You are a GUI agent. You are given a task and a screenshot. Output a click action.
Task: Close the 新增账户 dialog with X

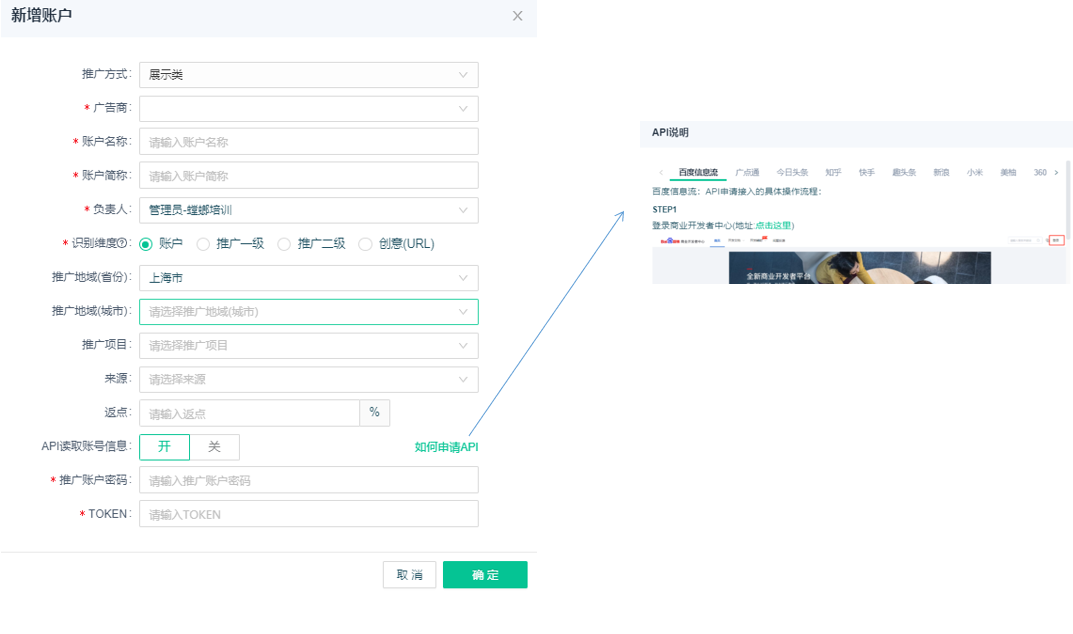pyautogui.click(x=517, y=16)
